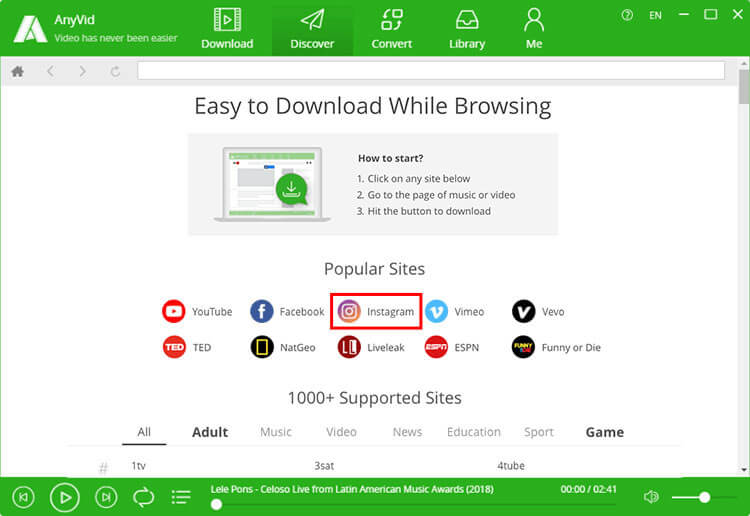The image size is (750, 516).
Task: Switch to the Discover tab
Action: click(x=312, y=29)
